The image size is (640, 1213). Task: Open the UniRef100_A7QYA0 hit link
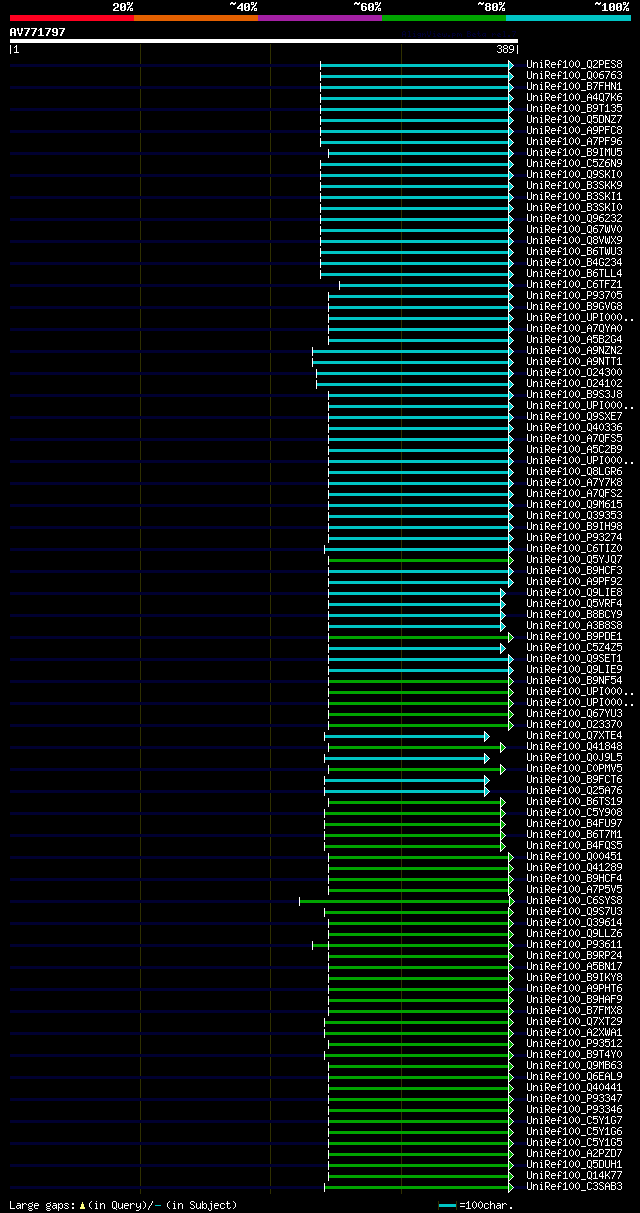click(574, 329)
